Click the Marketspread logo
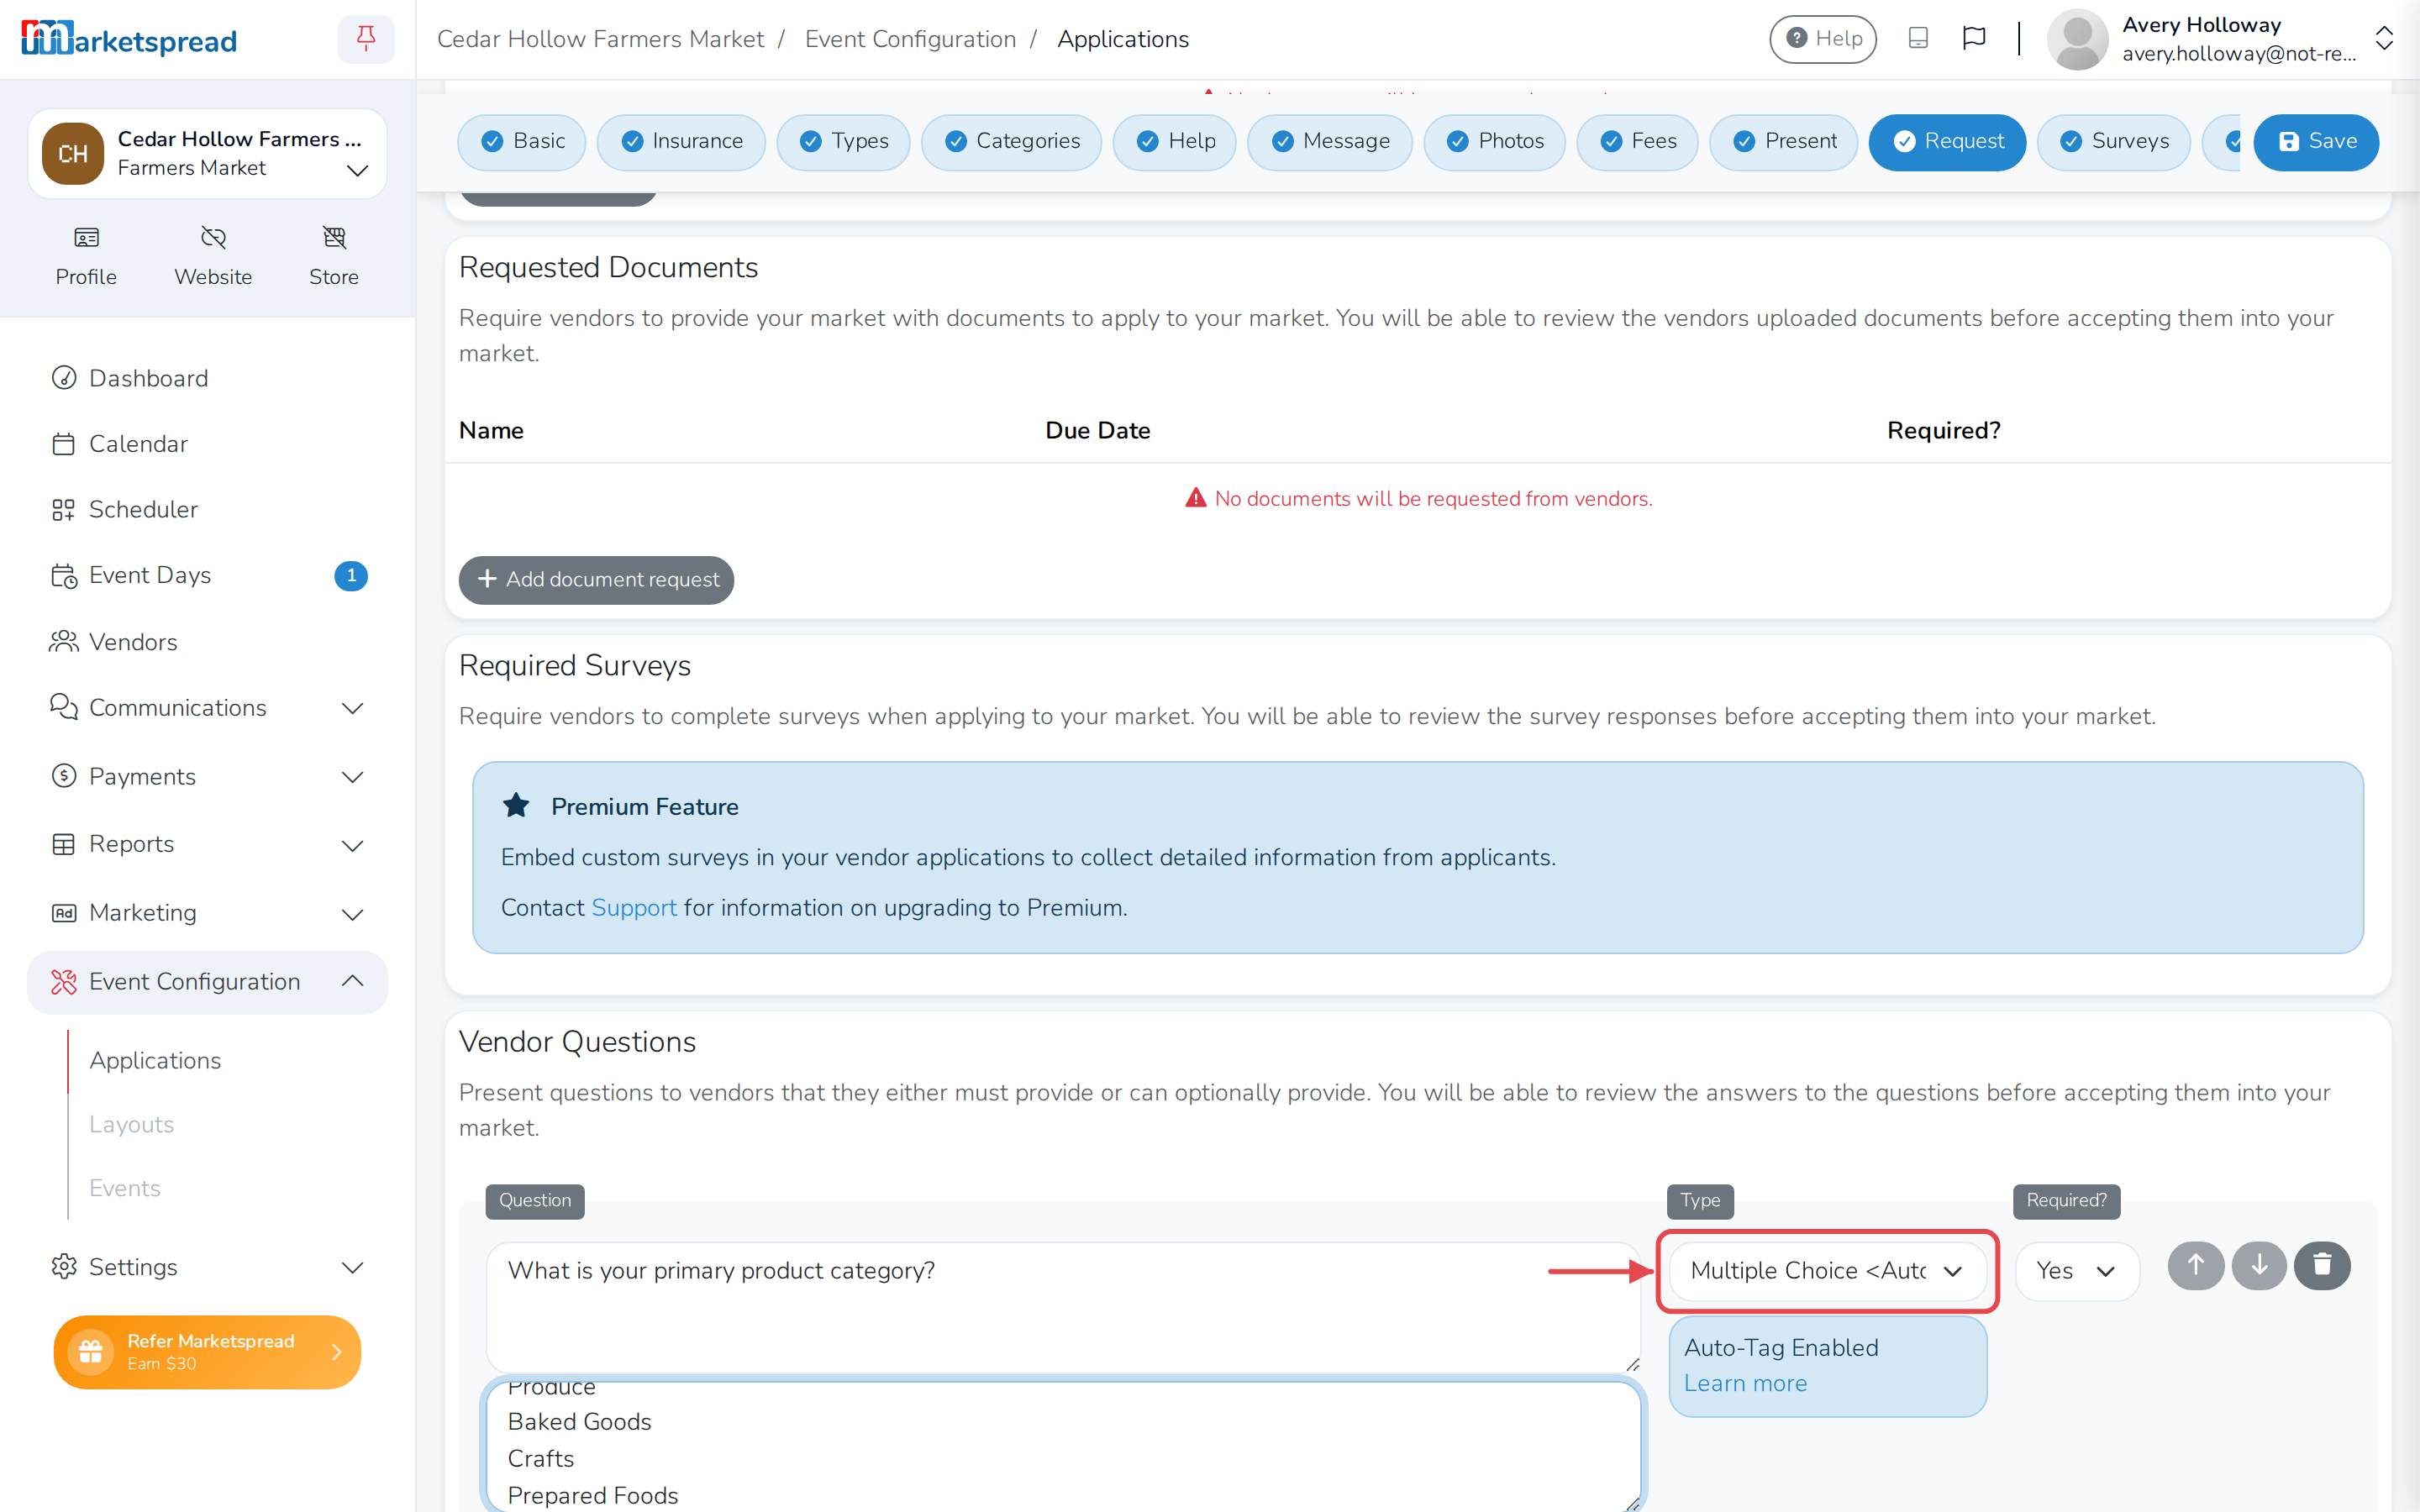The width and height of the screenshot is (2420, 1512). [129, 39]
